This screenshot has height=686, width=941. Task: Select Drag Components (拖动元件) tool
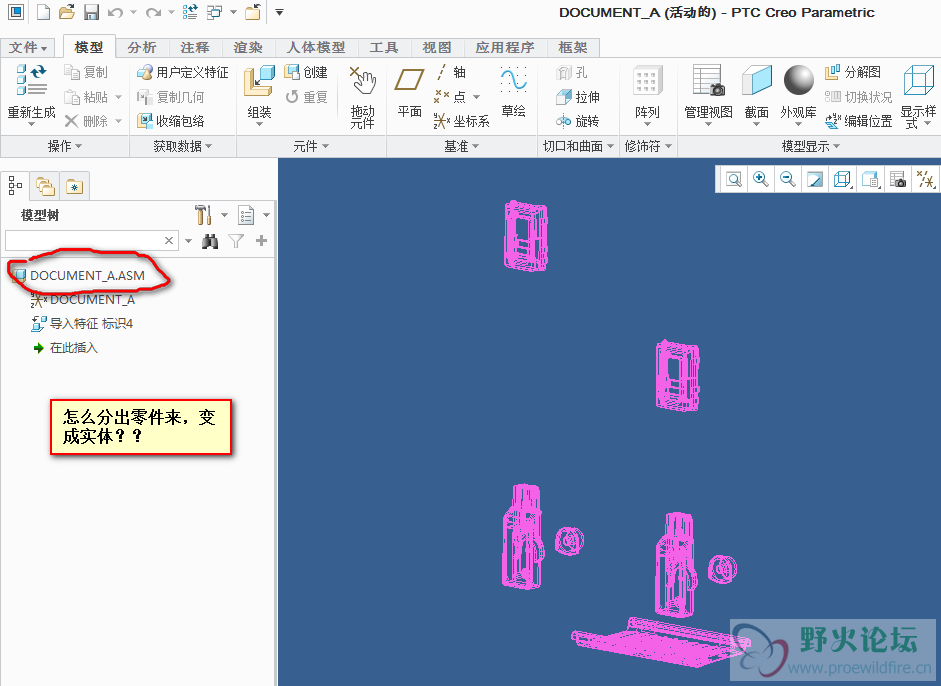point(362,97)
